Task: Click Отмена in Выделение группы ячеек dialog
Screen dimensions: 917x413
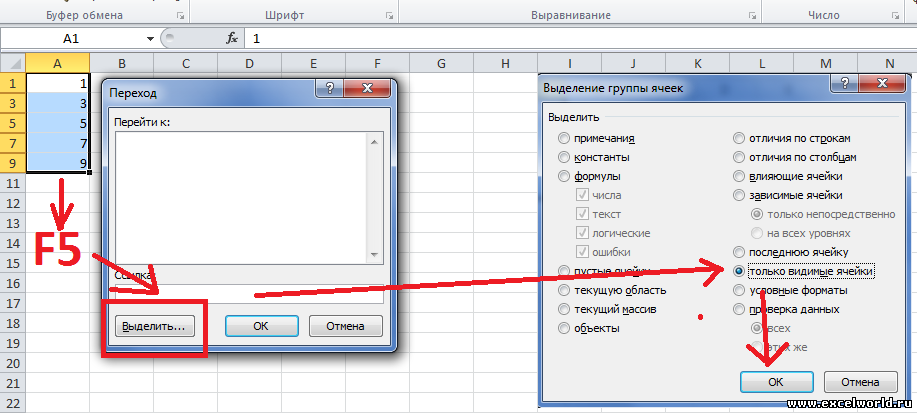Action: 860,382
